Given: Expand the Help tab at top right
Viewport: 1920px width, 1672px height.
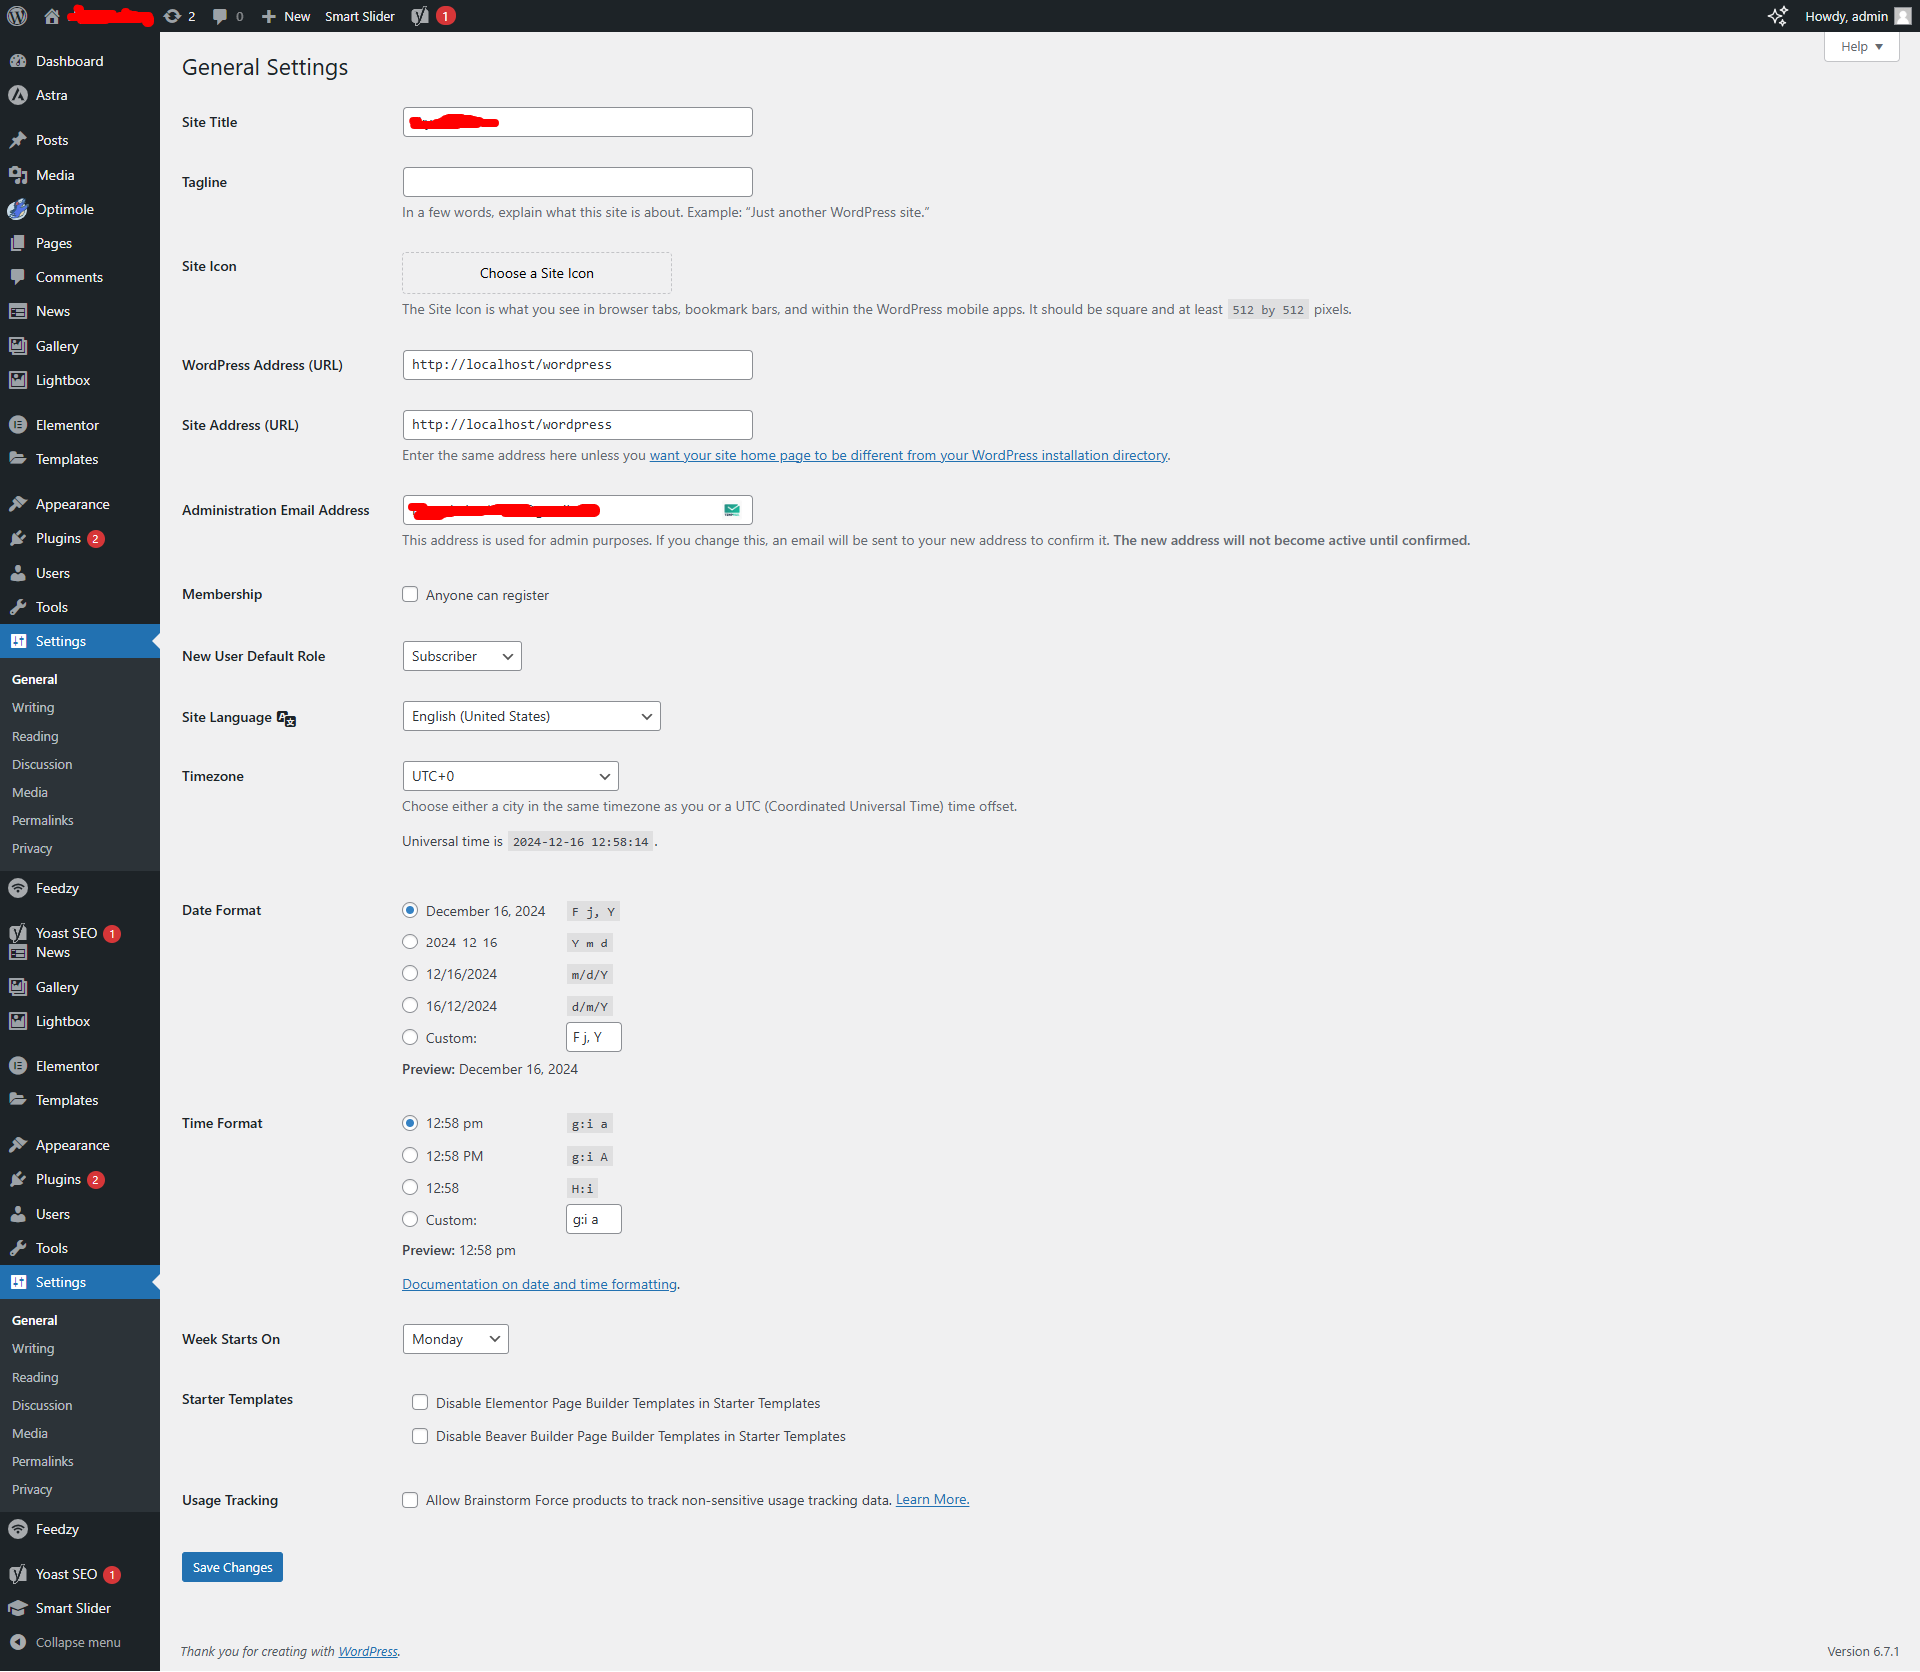Looking at the screenshot, I should pos(1861,47).
